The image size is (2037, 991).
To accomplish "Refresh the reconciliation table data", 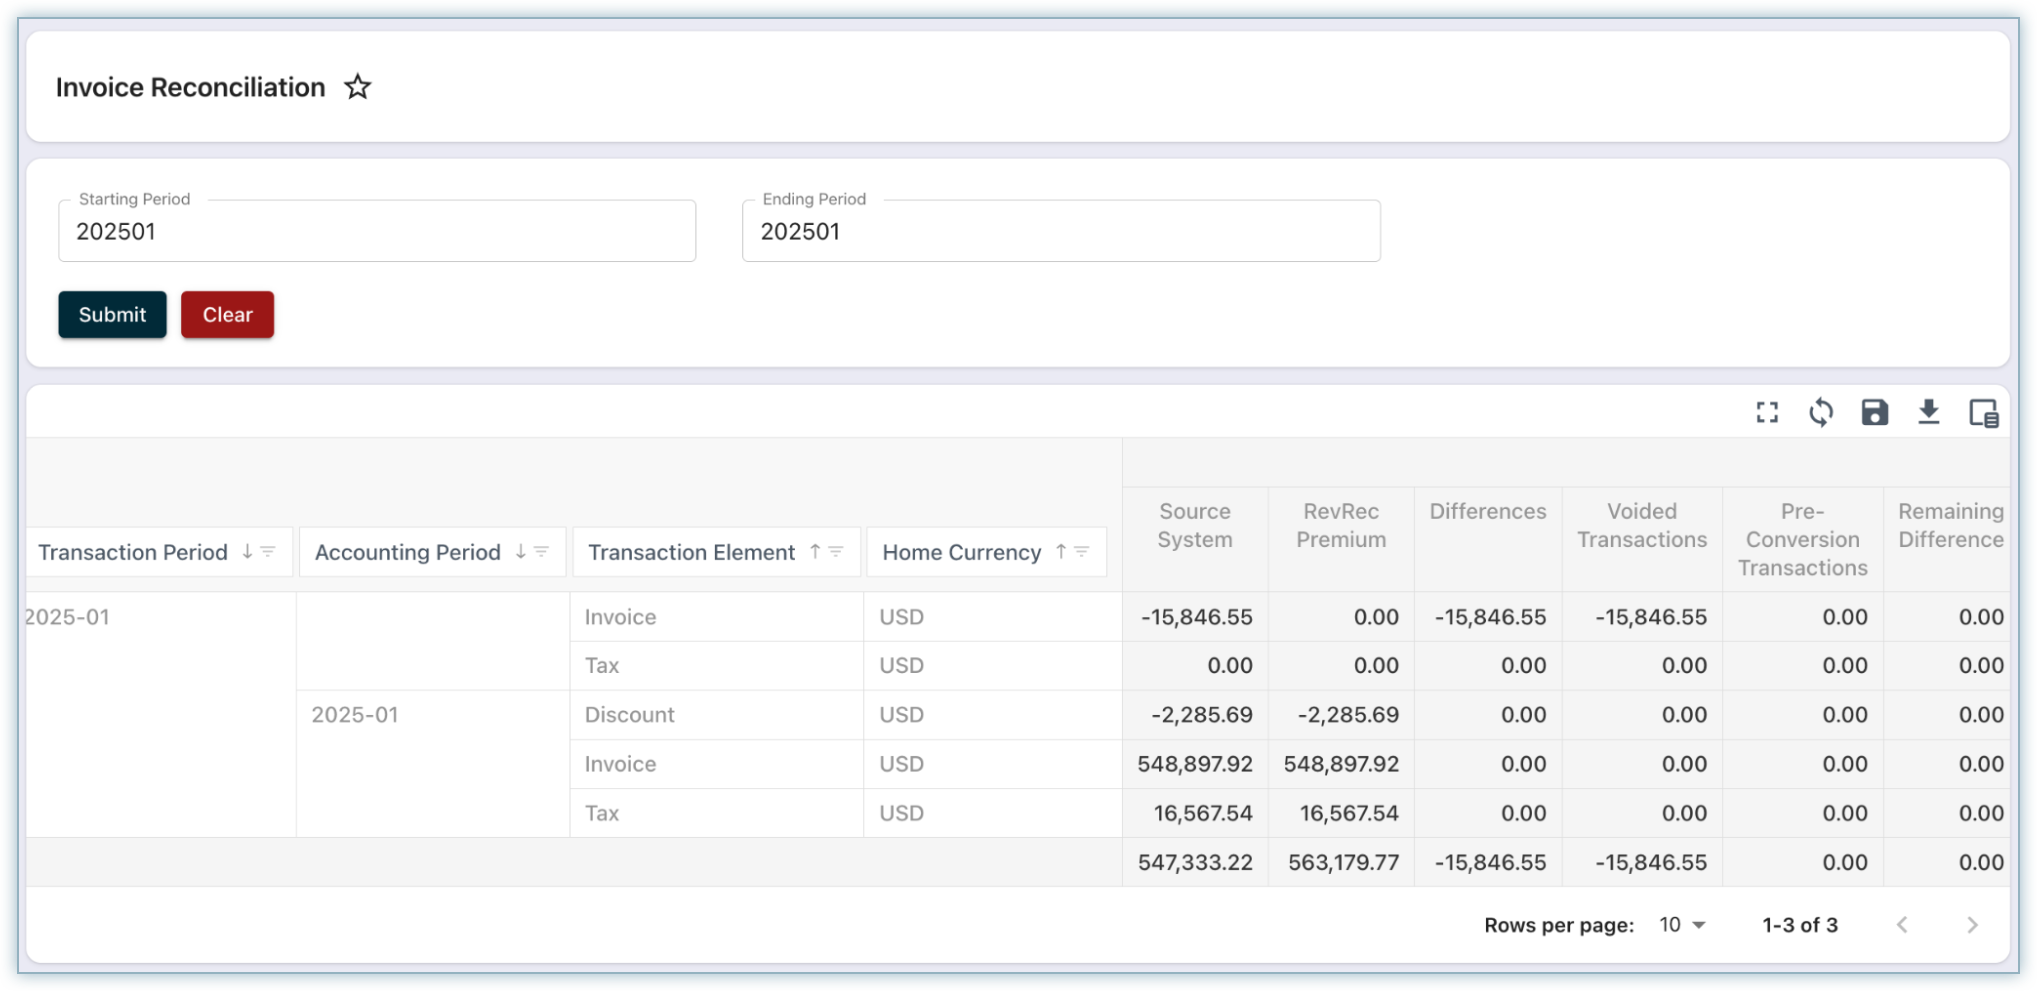I will (1821, 413).
